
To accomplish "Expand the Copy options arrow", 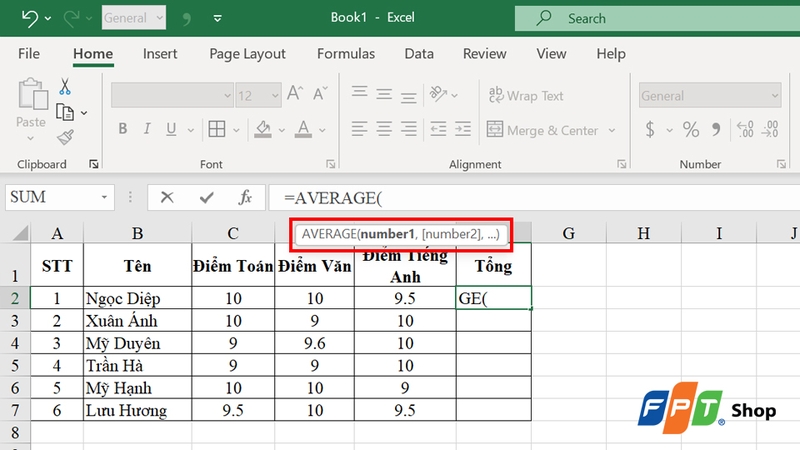I will 84,113.
